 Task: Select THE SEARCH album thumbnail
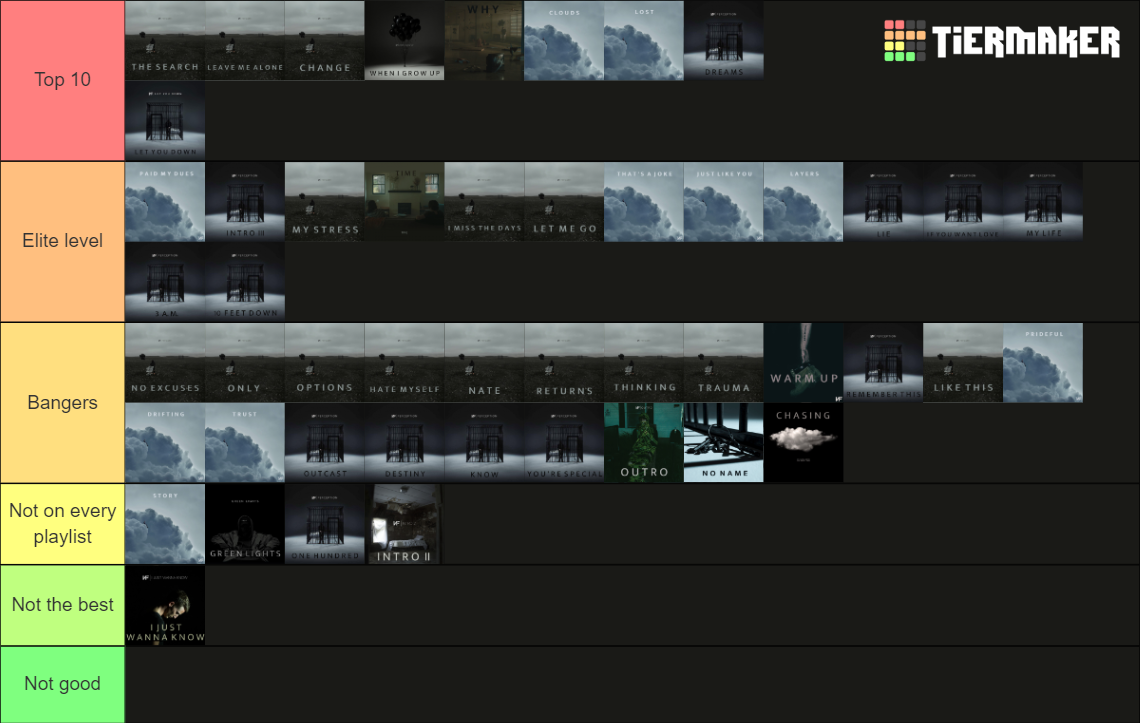pos(165,41)
